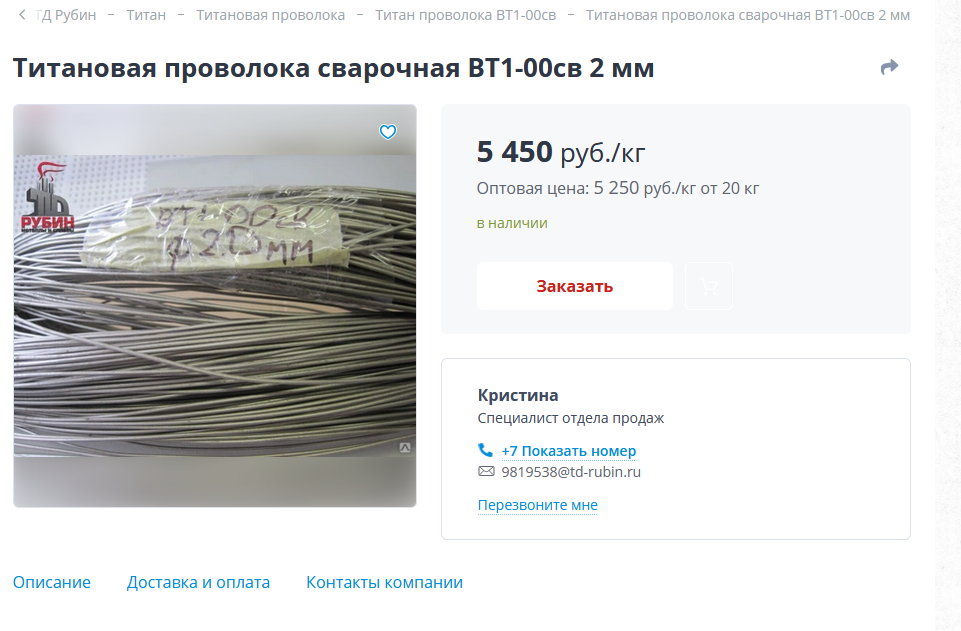This screenshot has height=631, width=961.
Task: Click the Рубин logo on photo
Action: 47,197
